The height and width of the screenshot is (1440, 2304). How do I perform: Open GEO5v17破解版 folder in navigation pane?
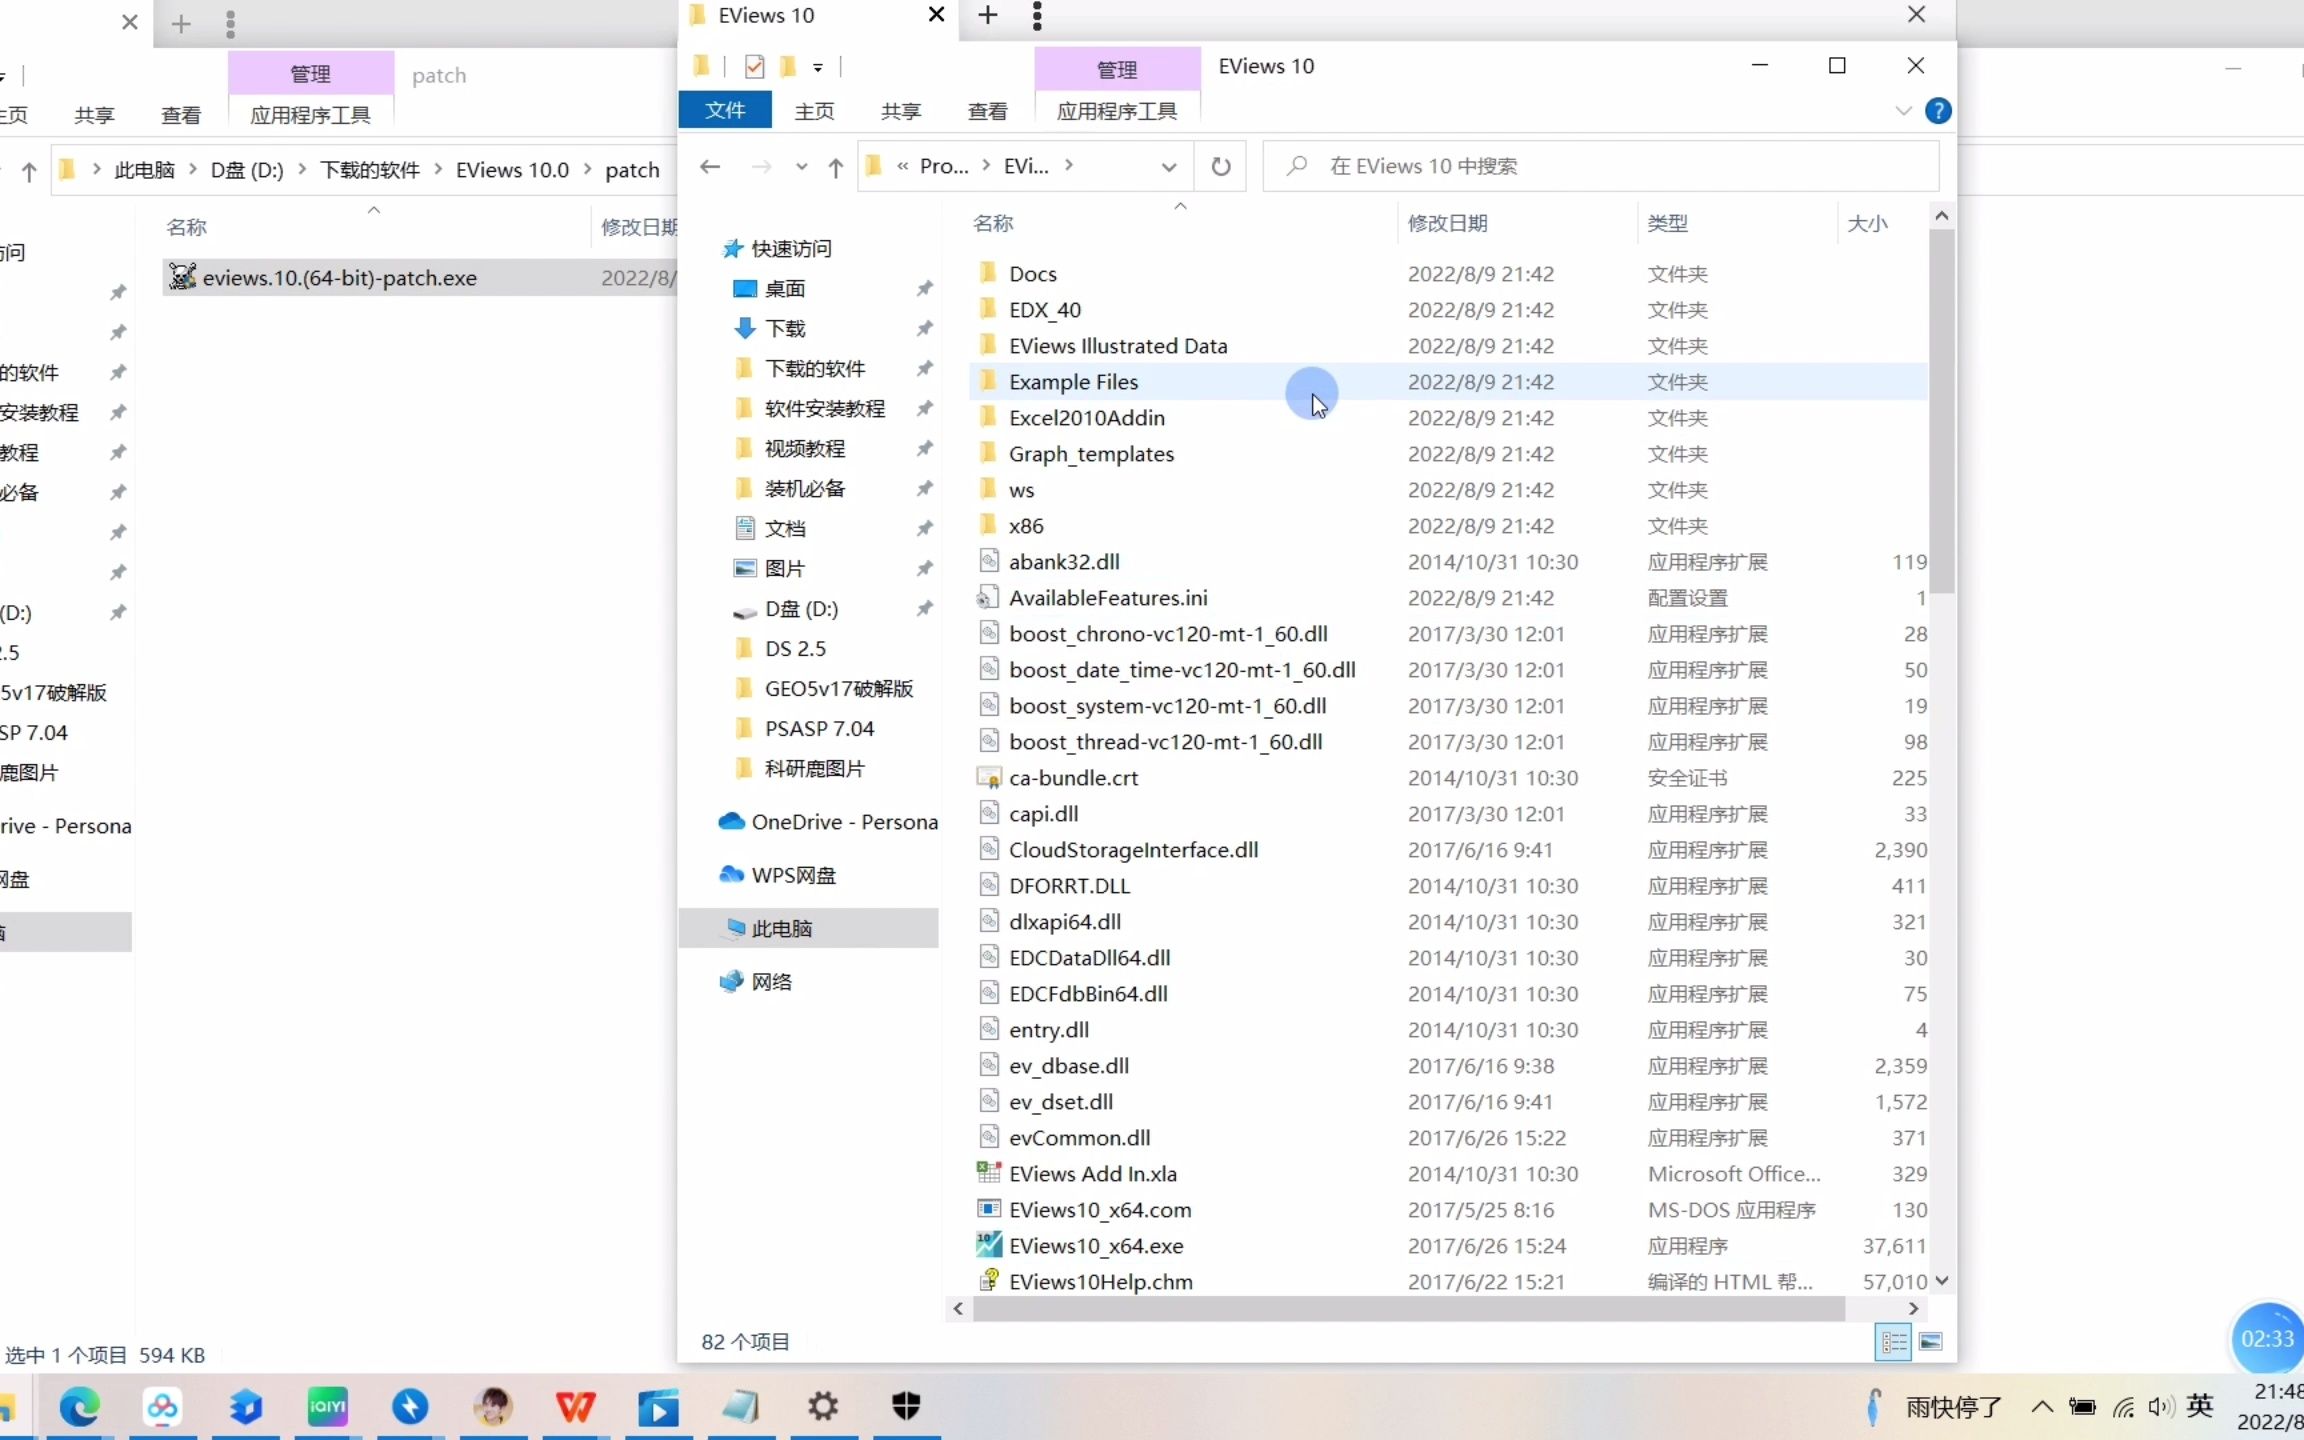coord(838,689)
